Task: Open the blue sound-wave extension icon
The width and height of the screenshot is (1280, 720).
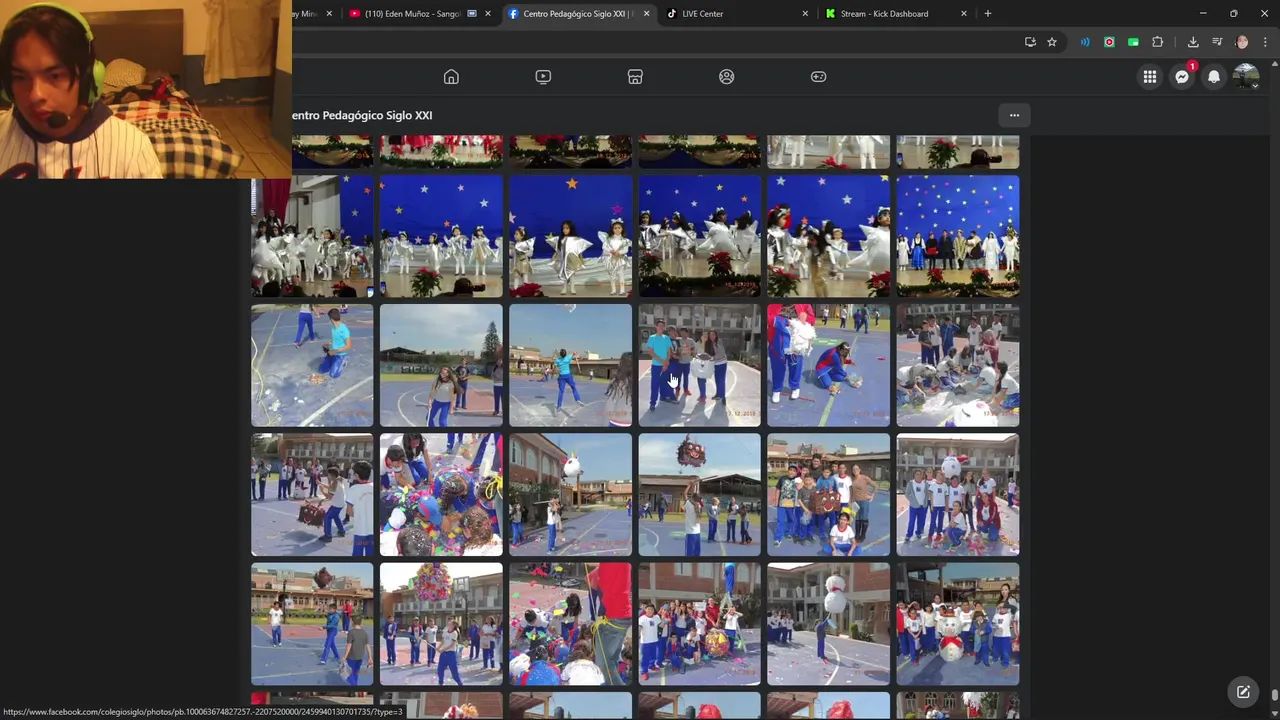Action: pyautogui.click(x=1085, y=42)
